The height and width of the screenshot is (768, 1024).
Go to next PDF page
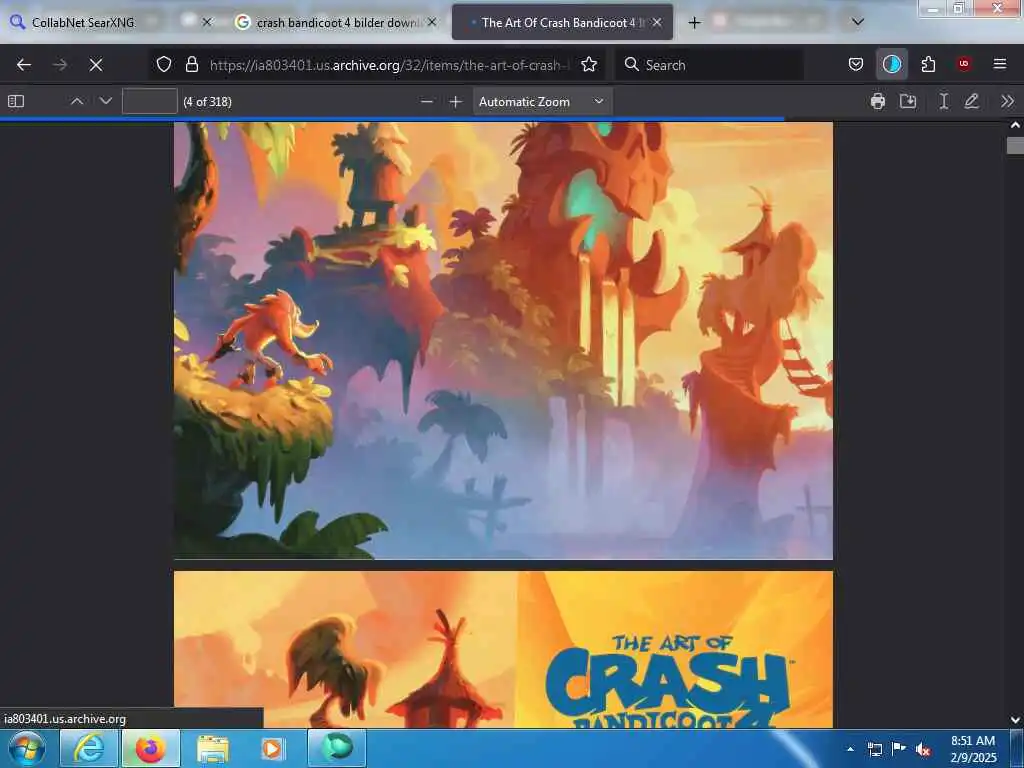coord(106,101)
